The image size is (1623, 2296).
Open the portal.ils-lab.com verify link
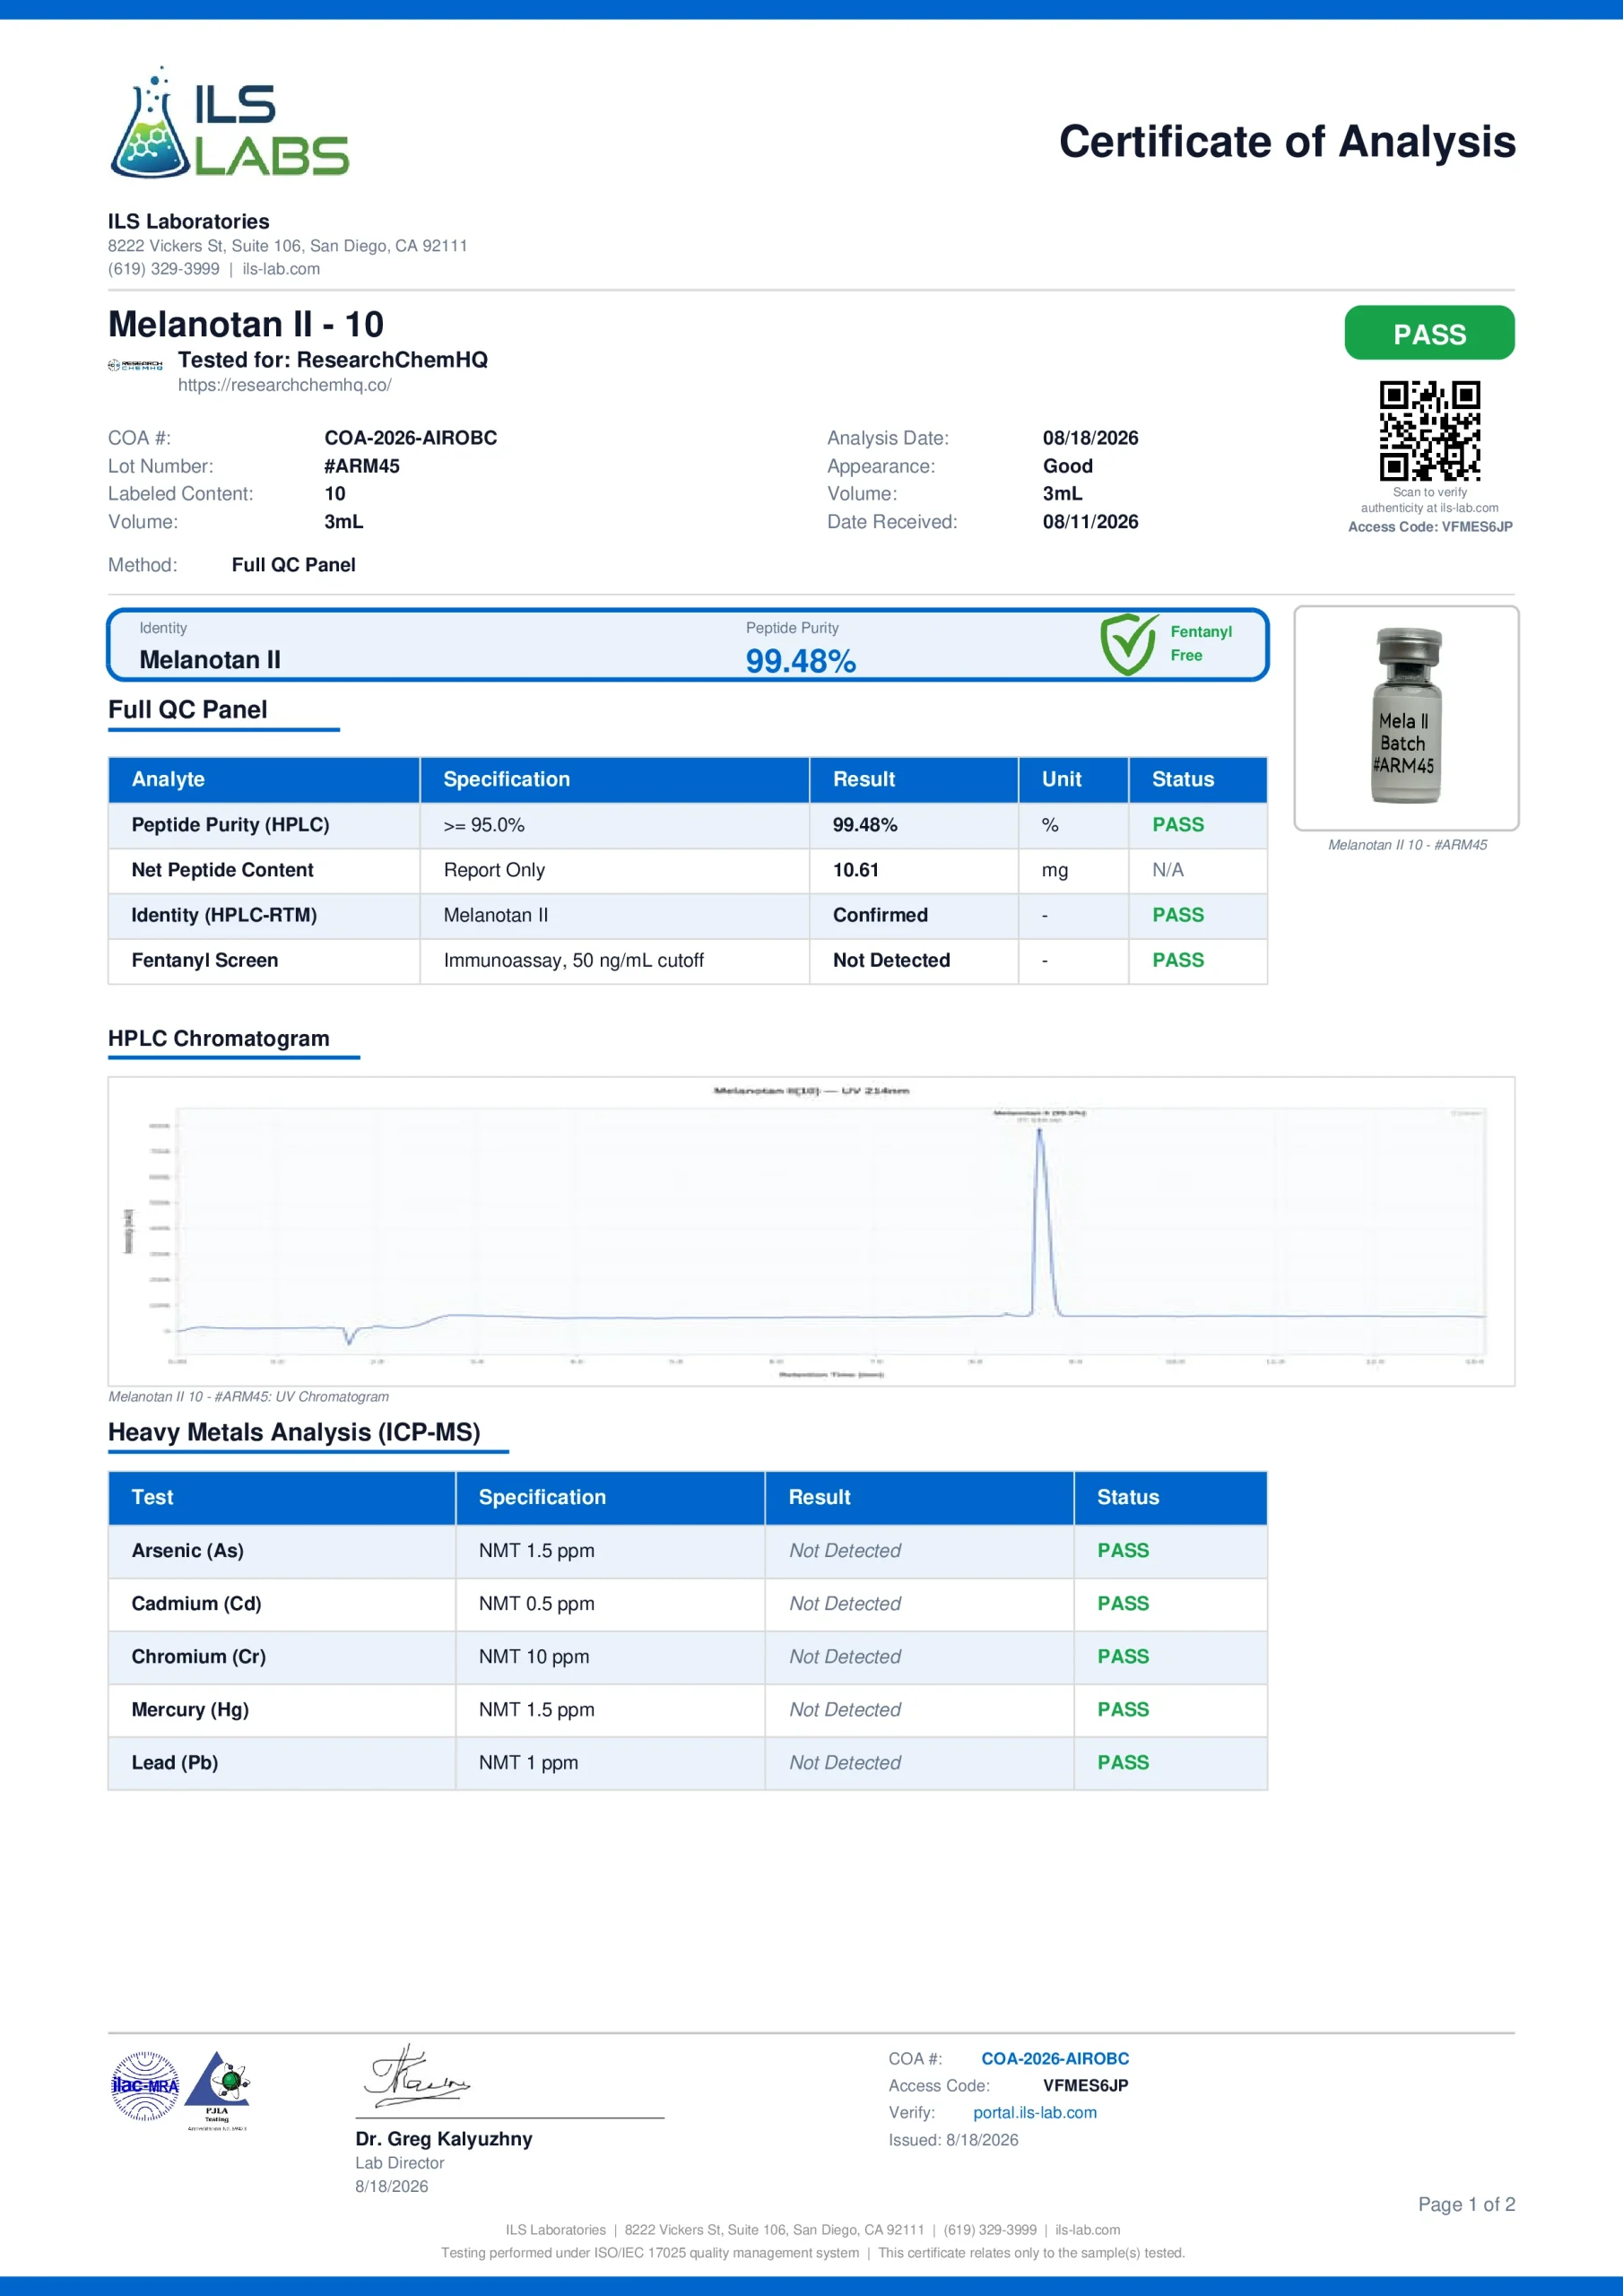point(1034,2112)
